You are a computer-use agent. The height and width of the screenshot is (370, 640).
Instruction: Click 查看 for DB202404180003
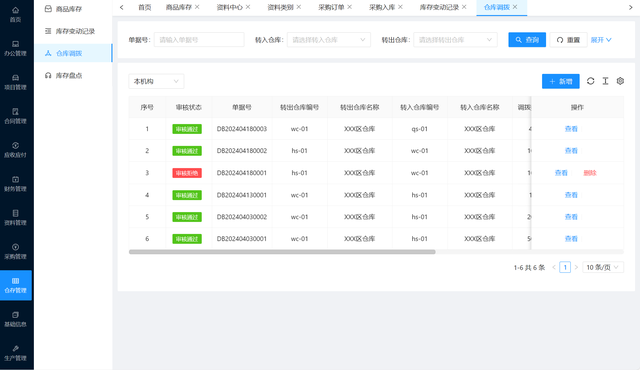571,129
